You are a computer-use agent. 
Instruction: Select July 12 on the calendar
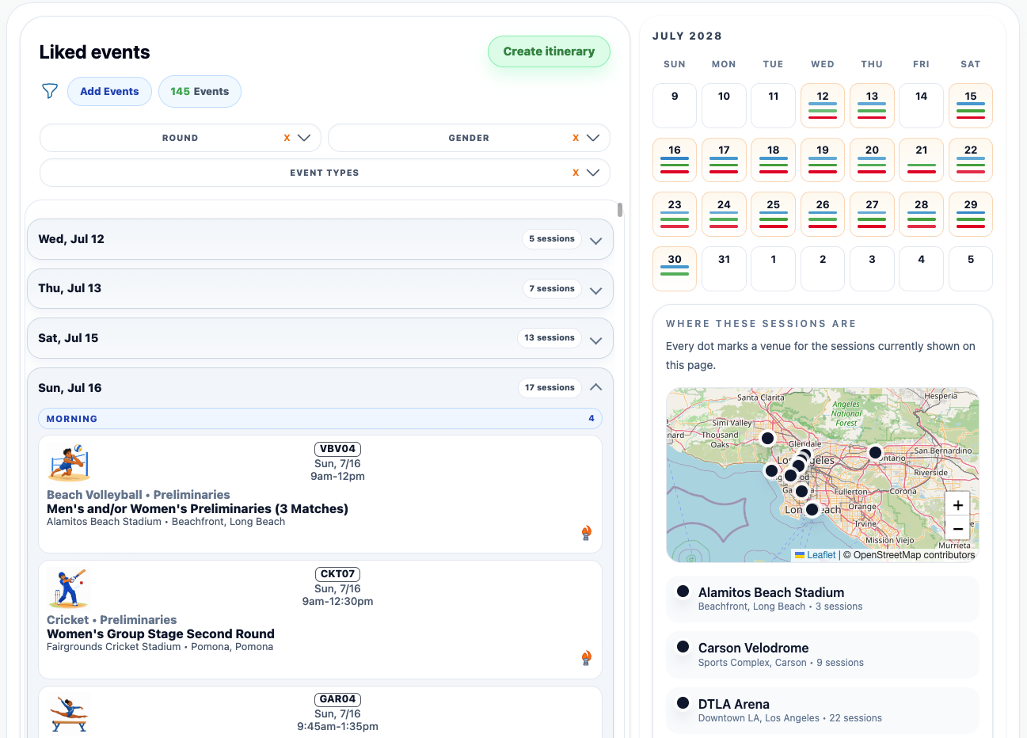823,105
